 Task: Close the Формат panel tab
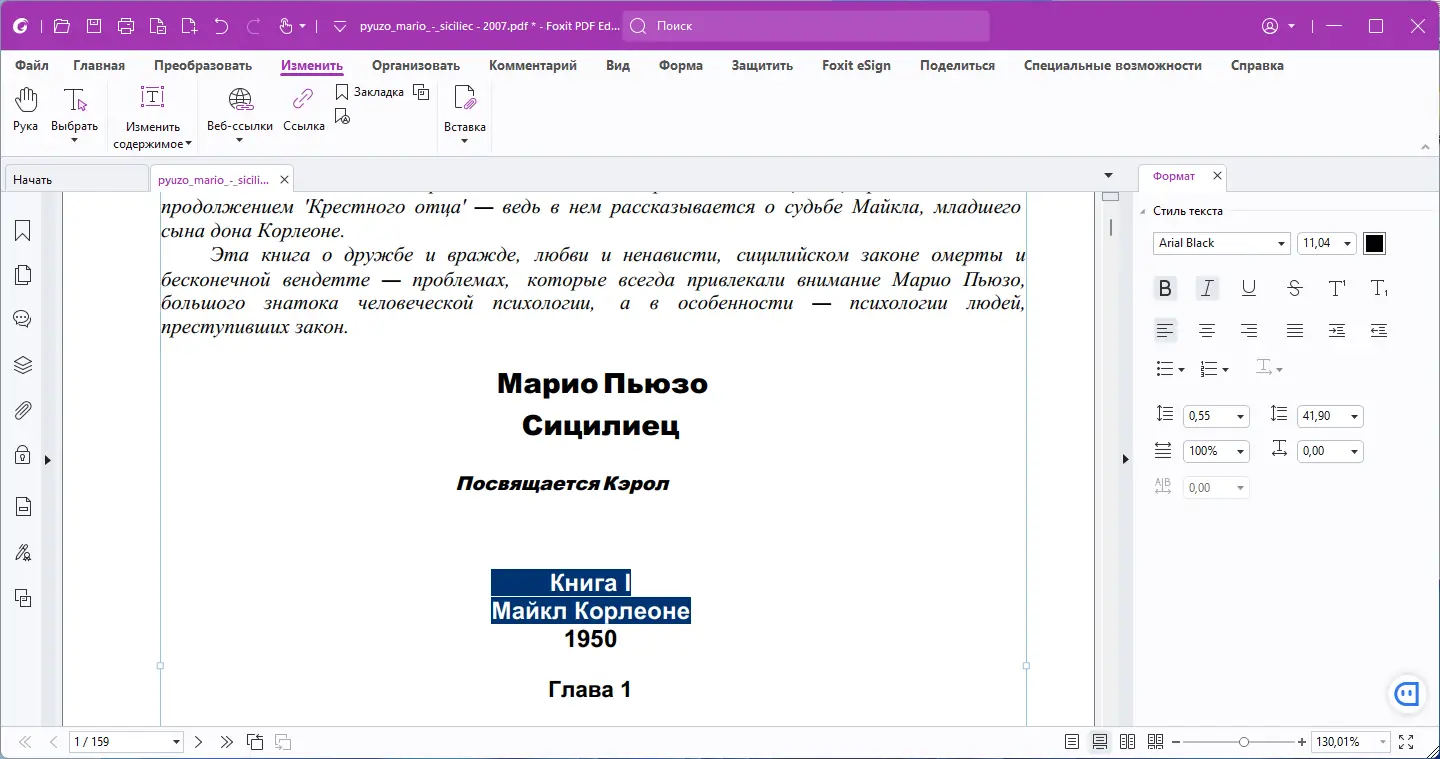(1217, 176)
